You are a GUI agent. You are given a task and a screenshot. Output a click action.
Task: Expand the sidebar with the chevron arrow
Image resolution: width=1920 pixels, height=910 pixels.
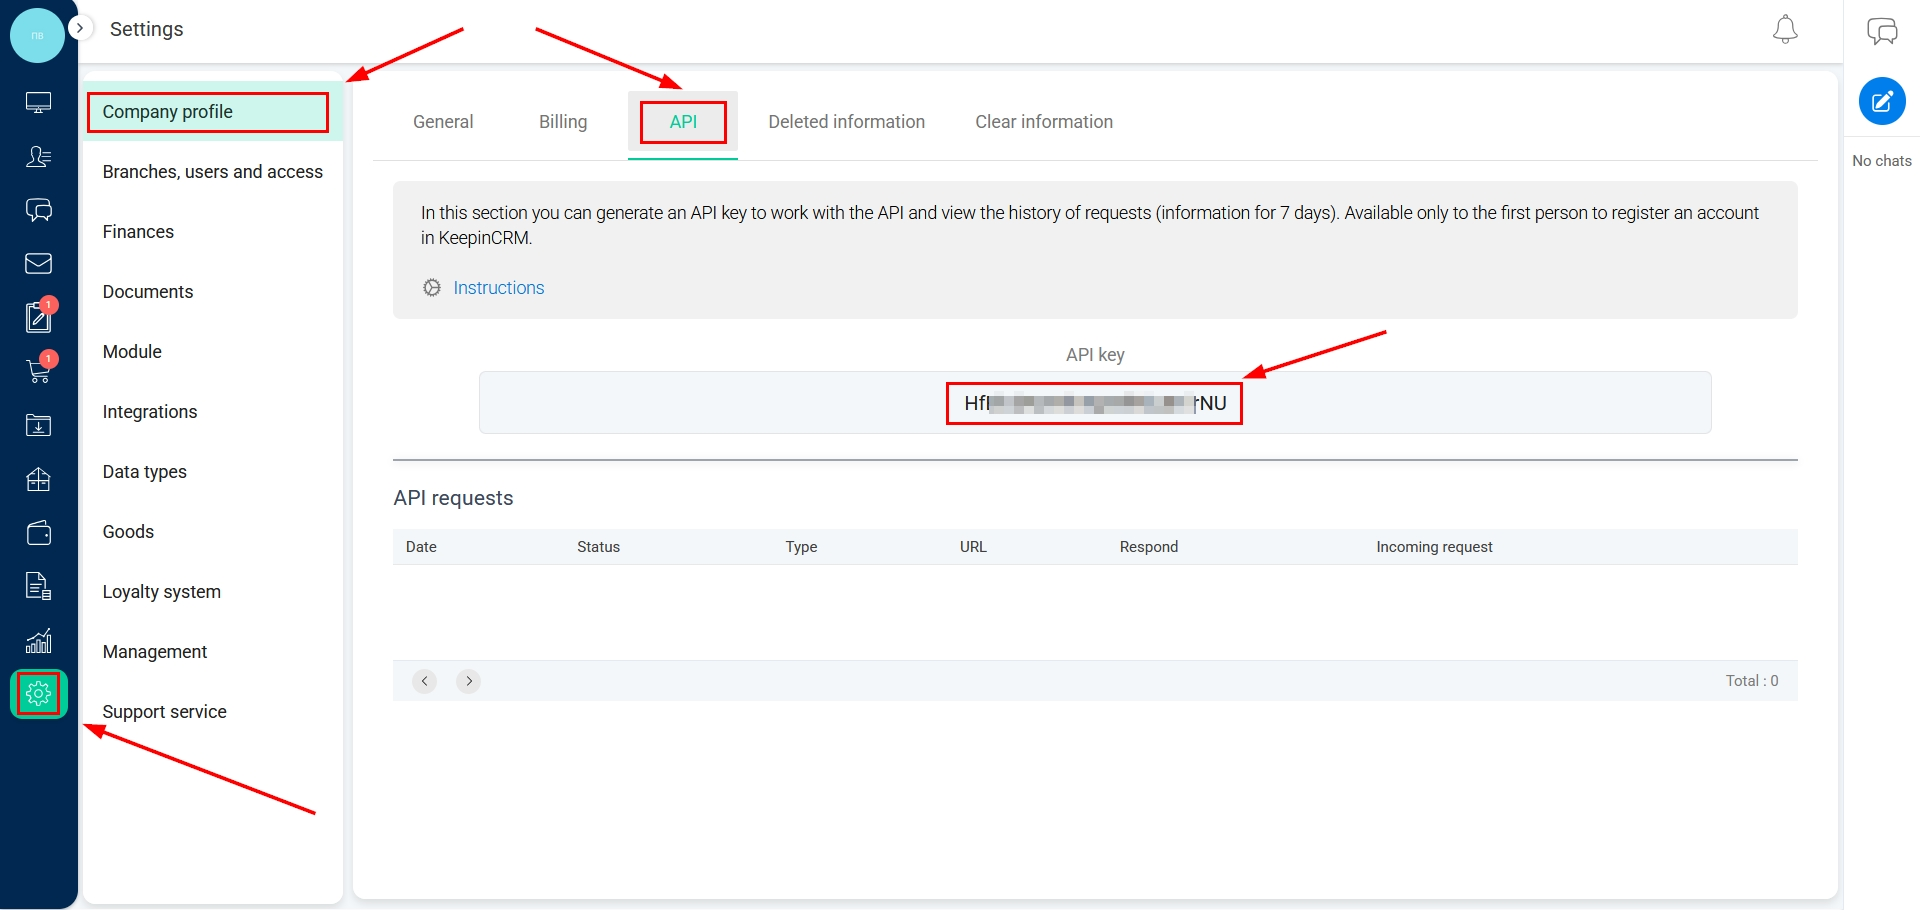[x=80, y=28]
